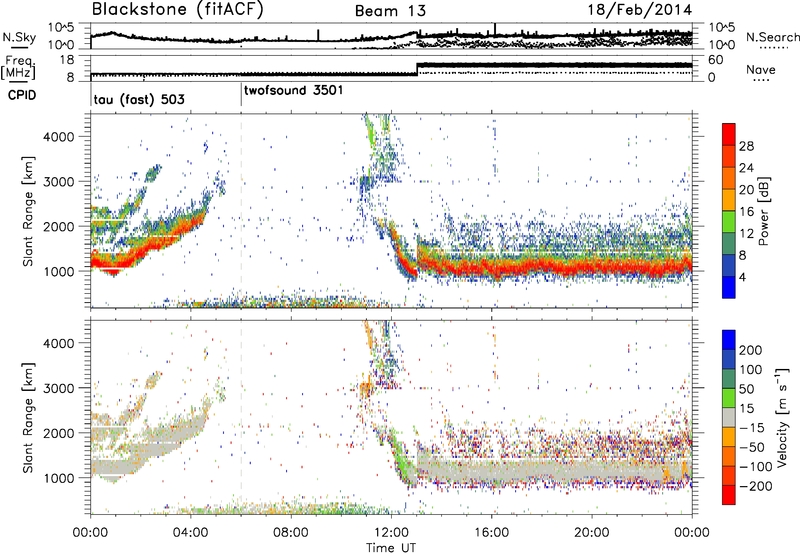Image resolution: width=800 pixels, height=554 pixels.
Task: Click the 'Time UT' axis title
Action: 391,547
